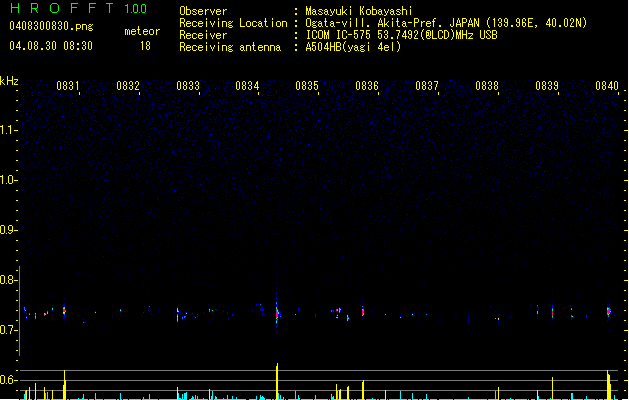Click the 'Receiving Location' label
This screenshot has width=629, height=400.
pyautogui.click(x=233, y=23)
